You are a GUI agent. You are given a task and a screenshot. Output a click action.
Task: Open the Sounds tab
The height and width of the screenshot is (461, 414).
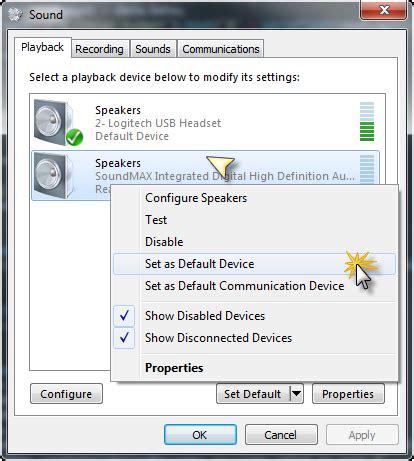pyautogui.click(x=153, y=49)
